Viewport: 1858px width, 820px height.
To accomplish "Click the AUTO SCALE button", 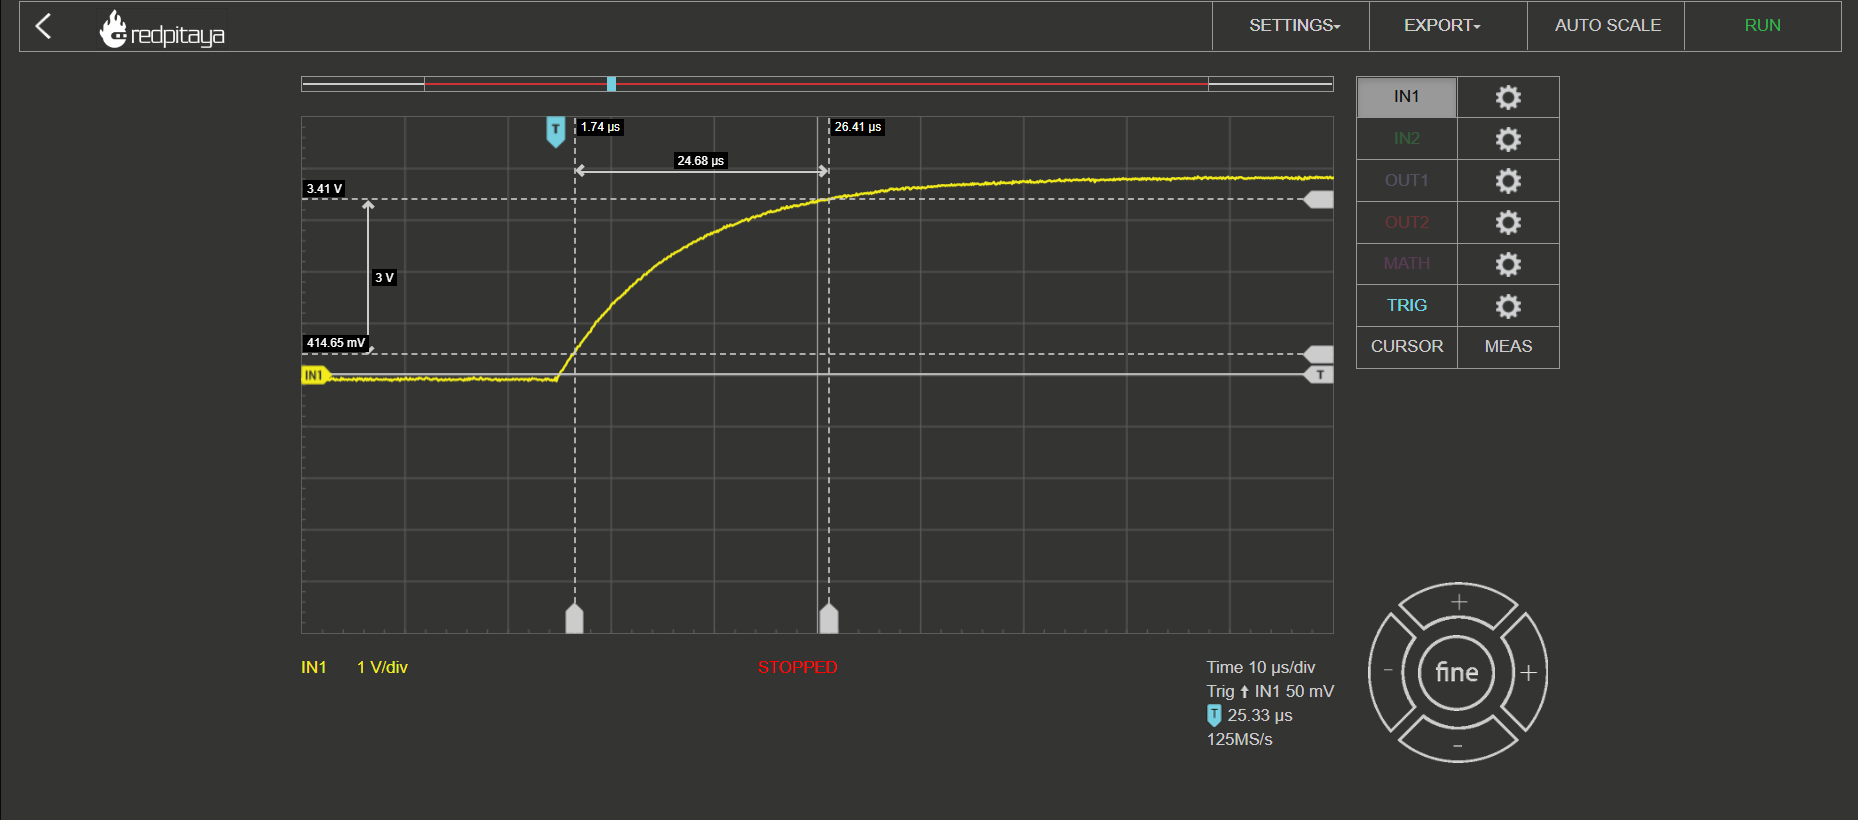I will coord(1607,26).
